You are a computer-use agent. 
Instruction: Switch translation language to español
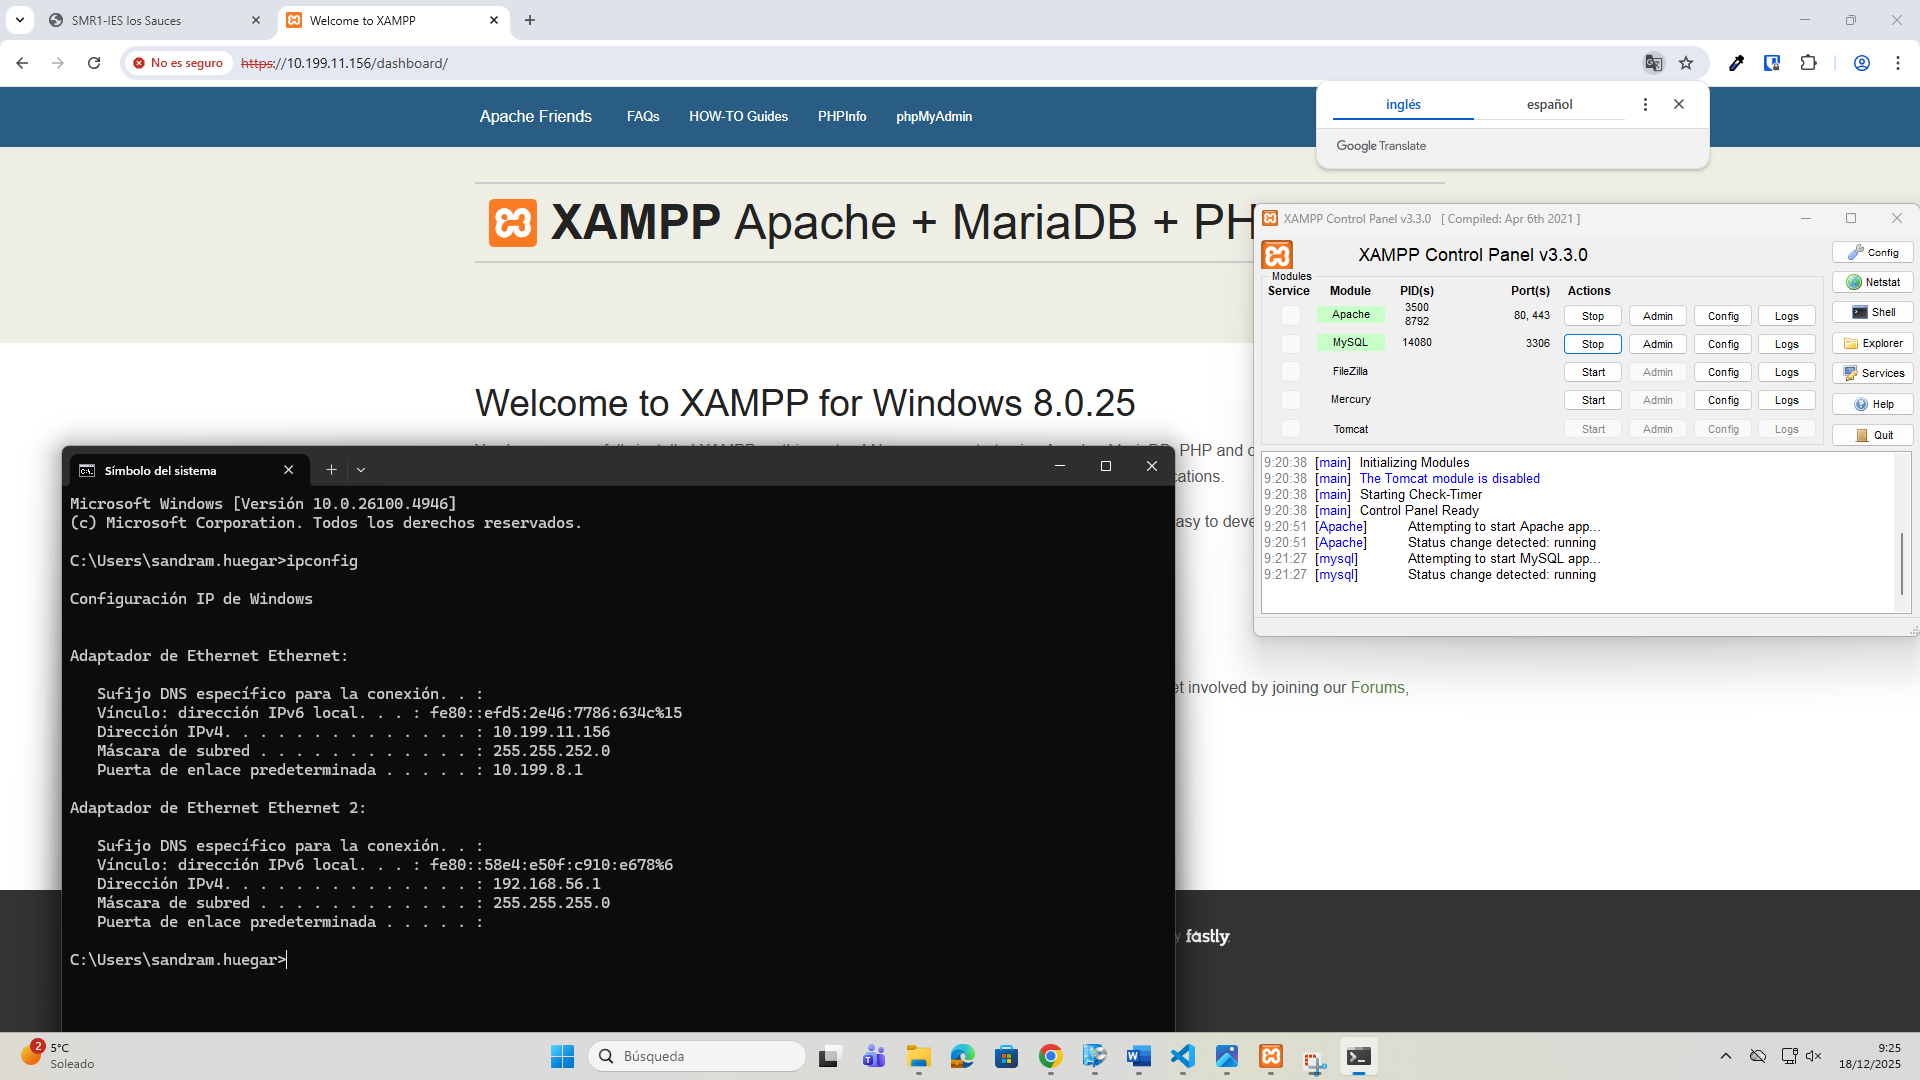(1549, 103)
